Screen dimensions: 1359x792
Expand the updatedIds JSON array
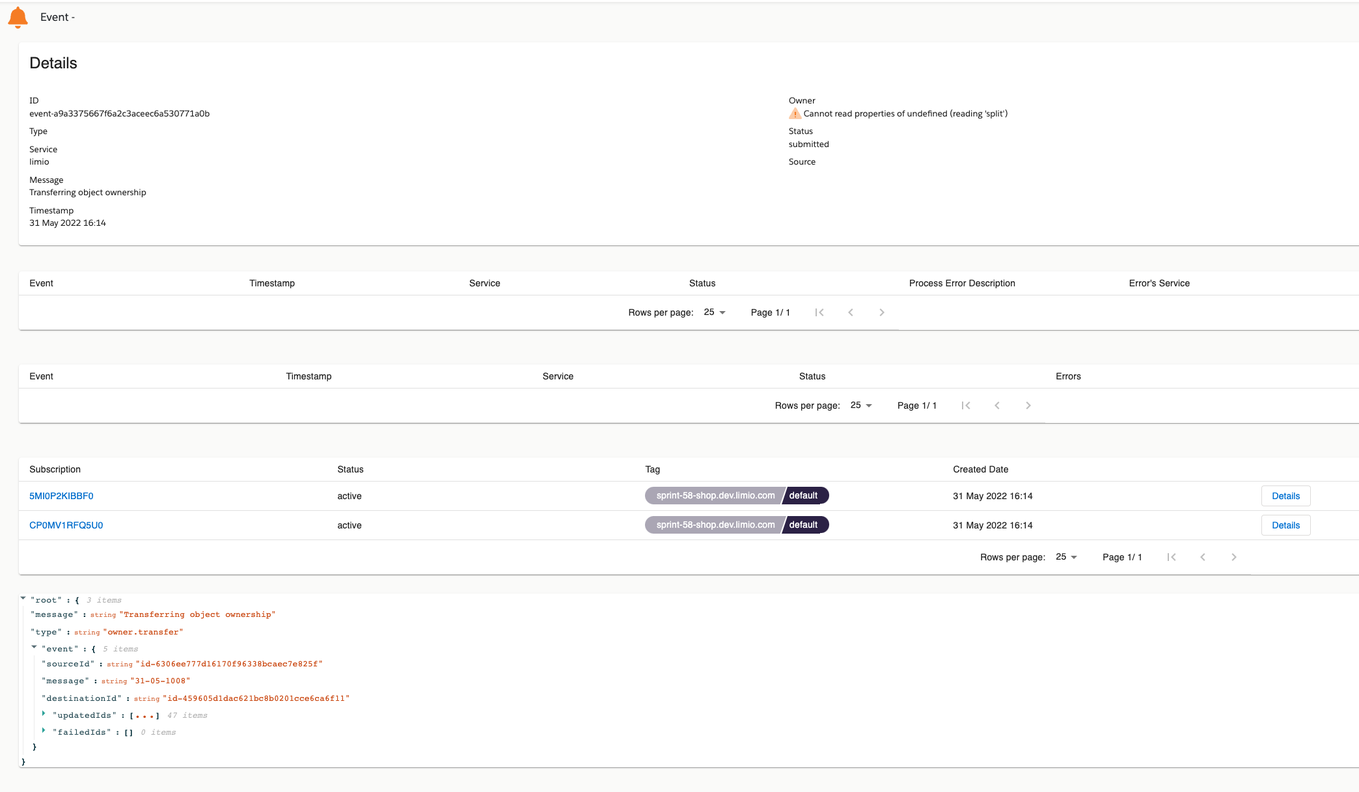44,715
